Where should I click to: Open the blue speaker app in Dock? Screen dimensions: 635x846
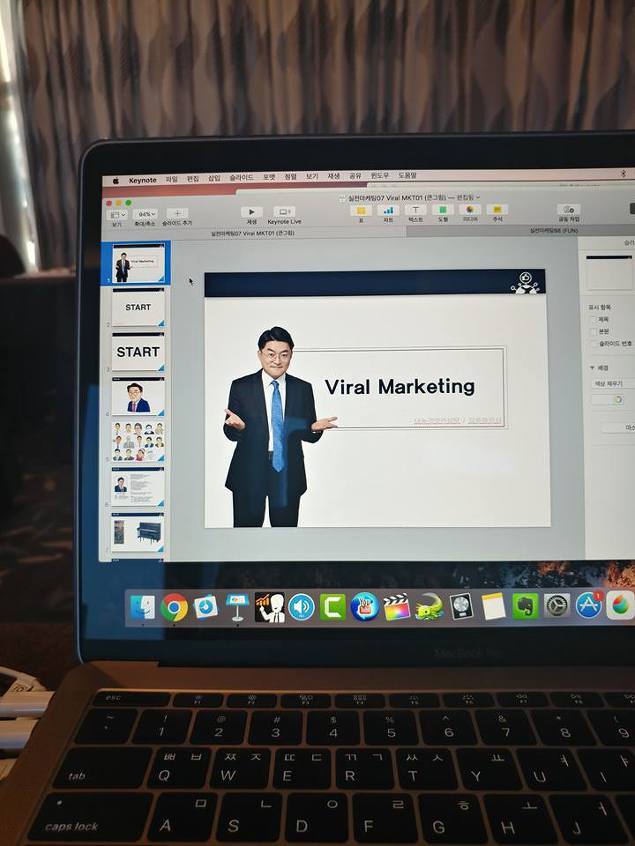click(301, 607)
